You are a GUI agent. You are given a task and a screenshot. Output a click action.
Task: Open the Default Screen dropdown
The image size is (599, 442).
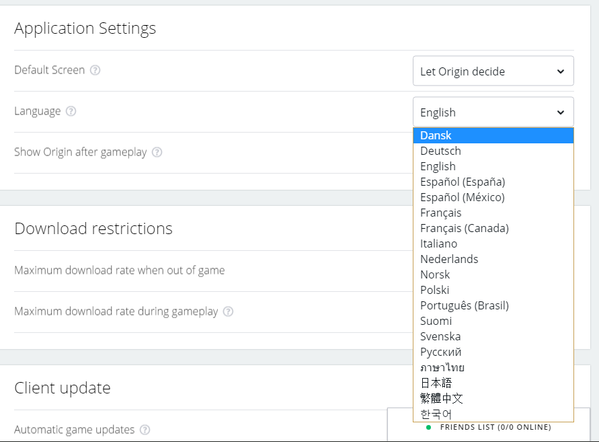pyautogui.click(x=493, y=71)
